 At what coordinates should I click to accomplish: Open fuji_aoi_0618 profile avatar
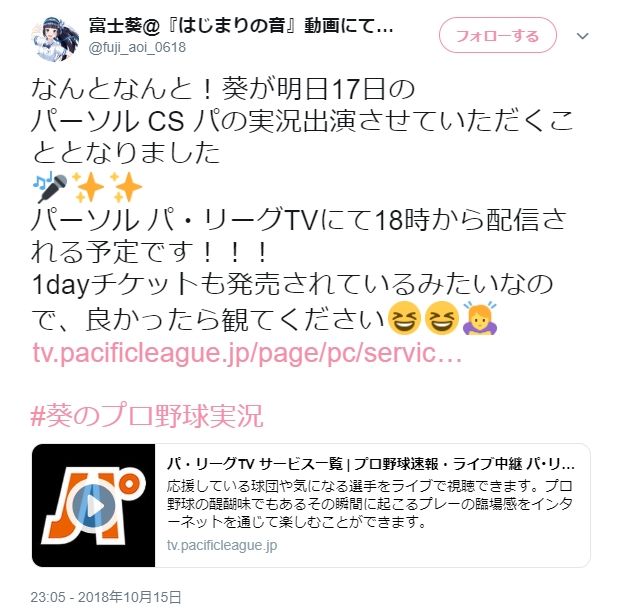pyautogui.click(x=55, y=39)
